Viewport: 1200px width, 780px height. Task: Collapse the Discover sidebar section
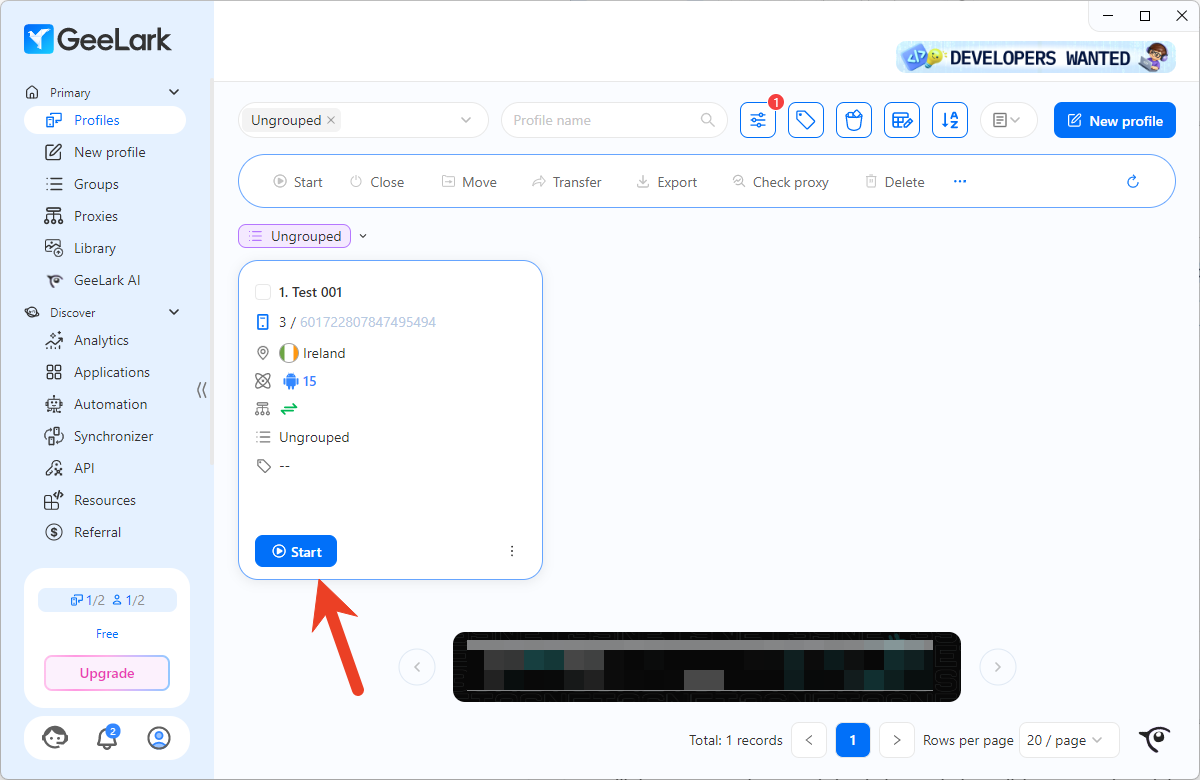point(174,312)
